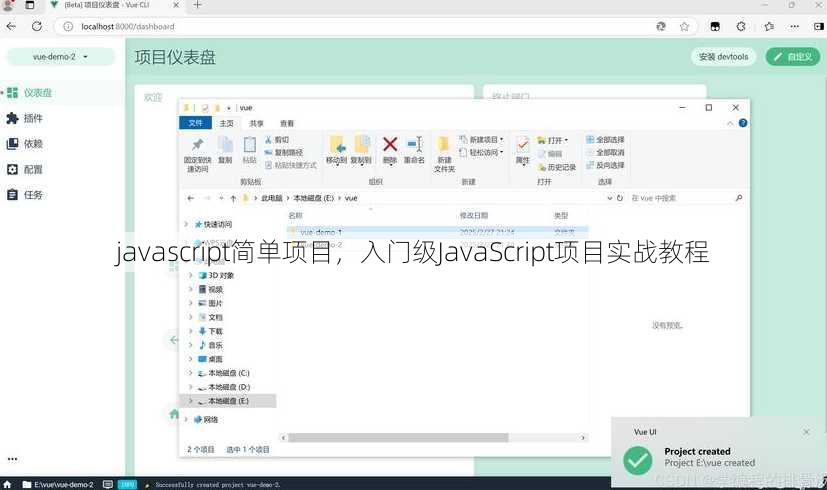Click the Paste (粘贴) ribbon icon

249,150
